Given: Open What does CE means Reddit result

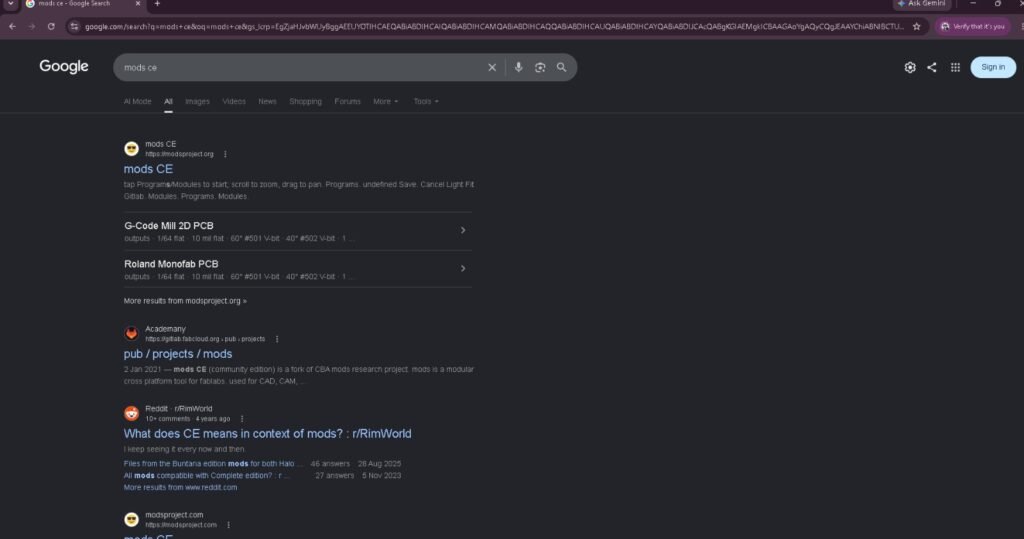Looking at the screenshot, I should 267,433.
